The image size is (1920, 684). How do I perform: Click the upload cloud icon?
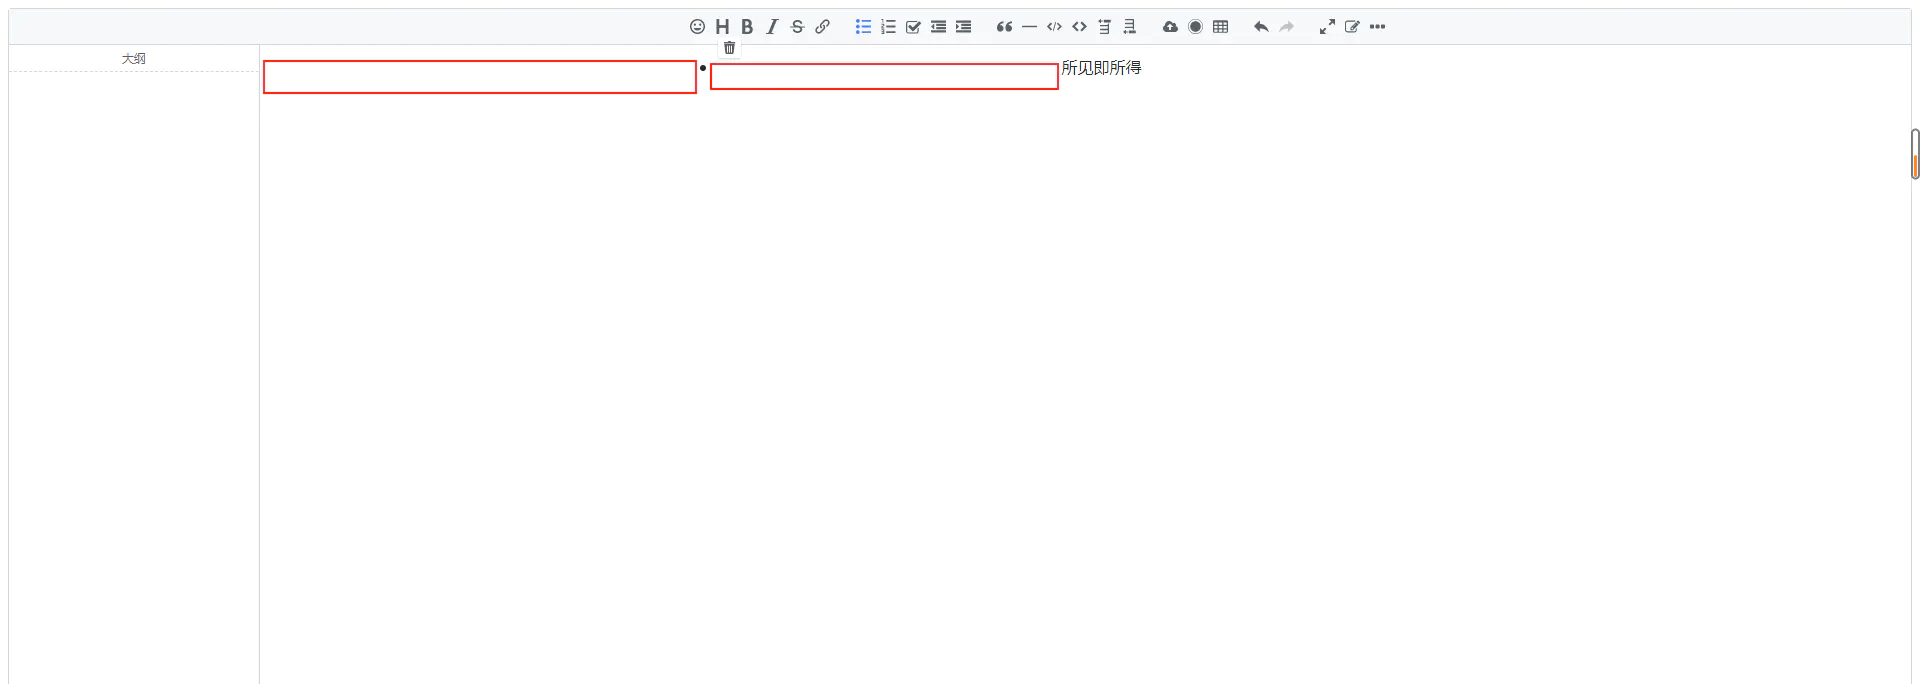click(x=1170, y=27)
